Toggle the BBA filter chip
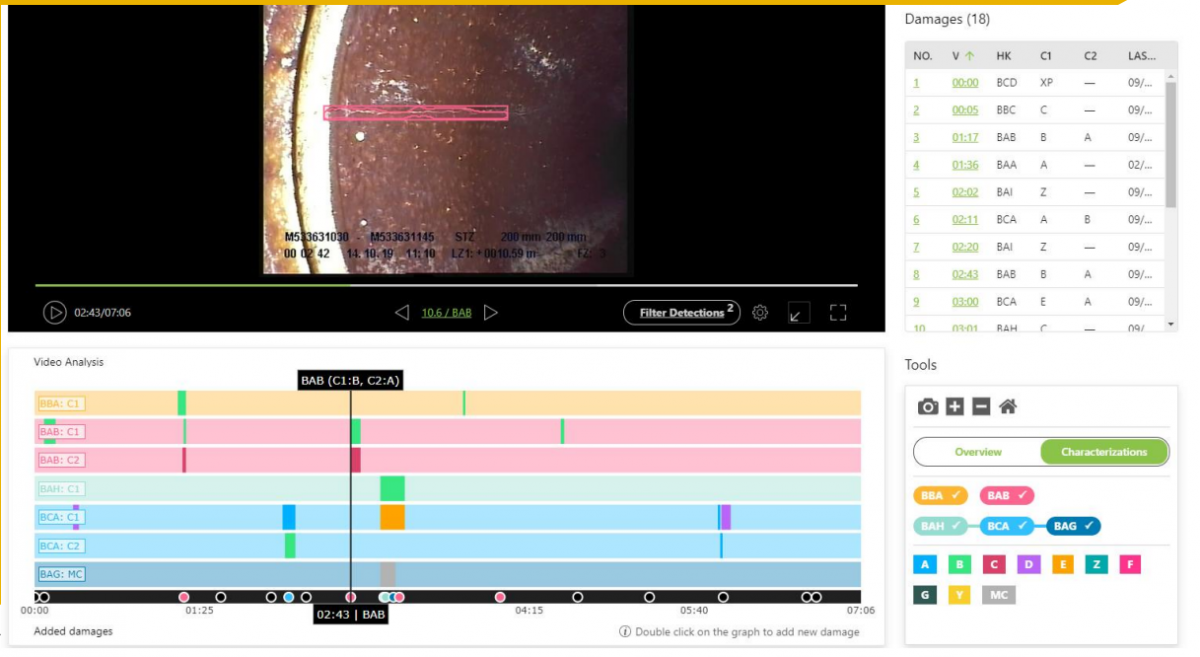Viewport: 1200px width, 657px height. pyautogui.click(x=941, y=495)
